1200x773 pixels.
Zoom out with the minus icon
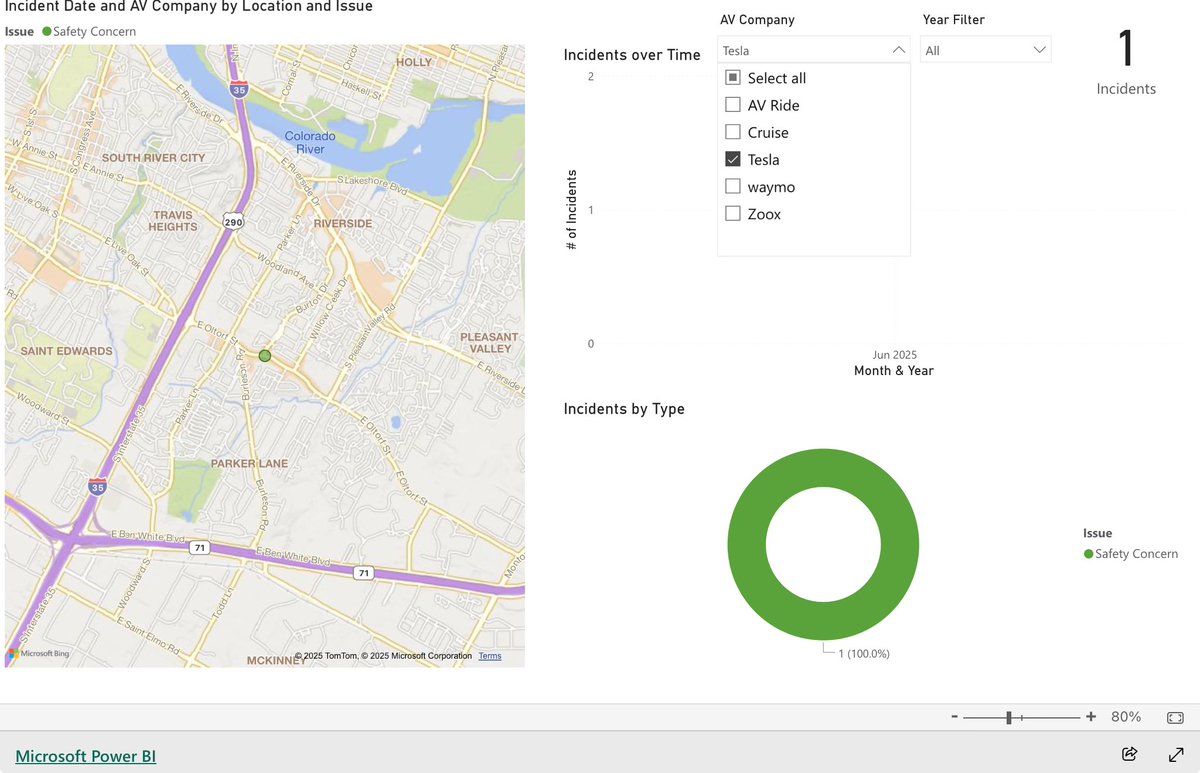tap(955, 717)
